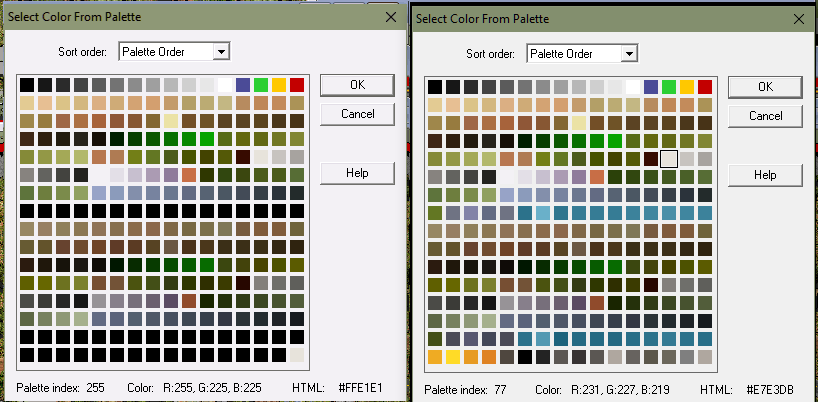Close the left Select Color From Palette window

390,16
